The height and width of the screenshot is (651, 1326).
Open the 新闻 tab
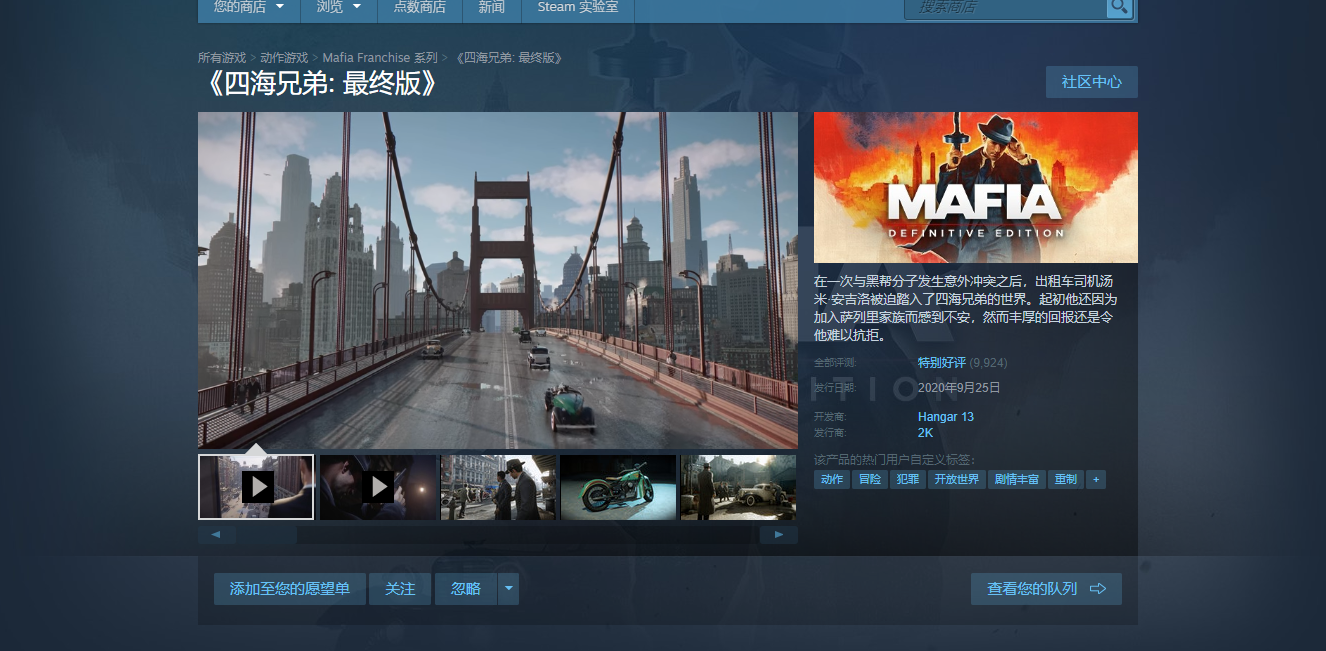tap(491, 8)
